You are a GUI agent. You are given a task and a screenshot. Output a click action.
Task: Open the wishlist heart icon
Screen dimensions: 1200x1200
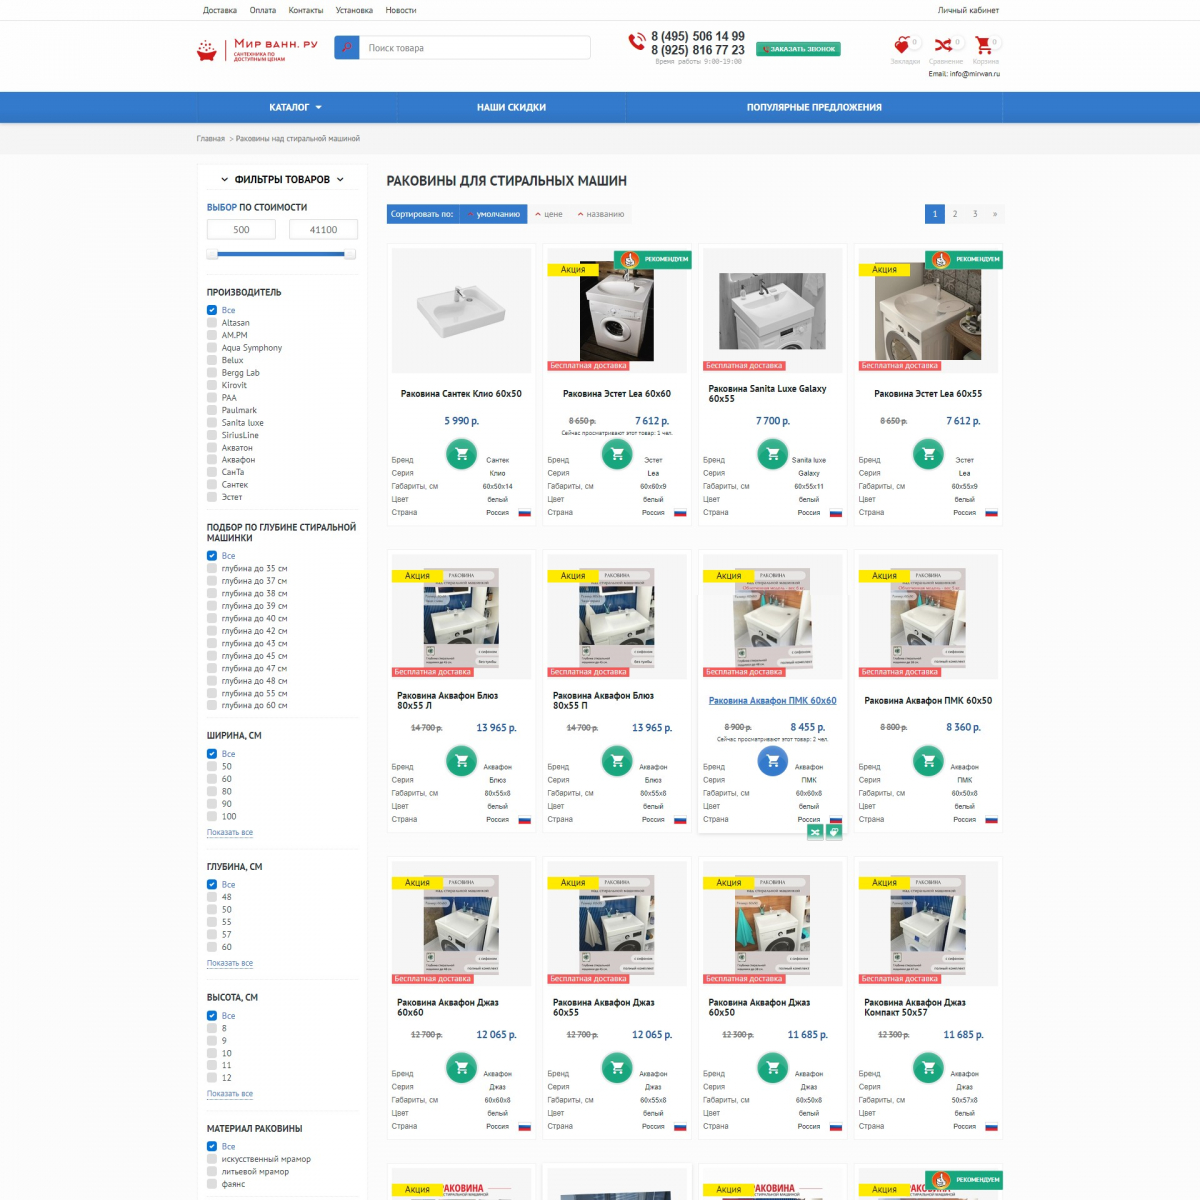[902, 45]
